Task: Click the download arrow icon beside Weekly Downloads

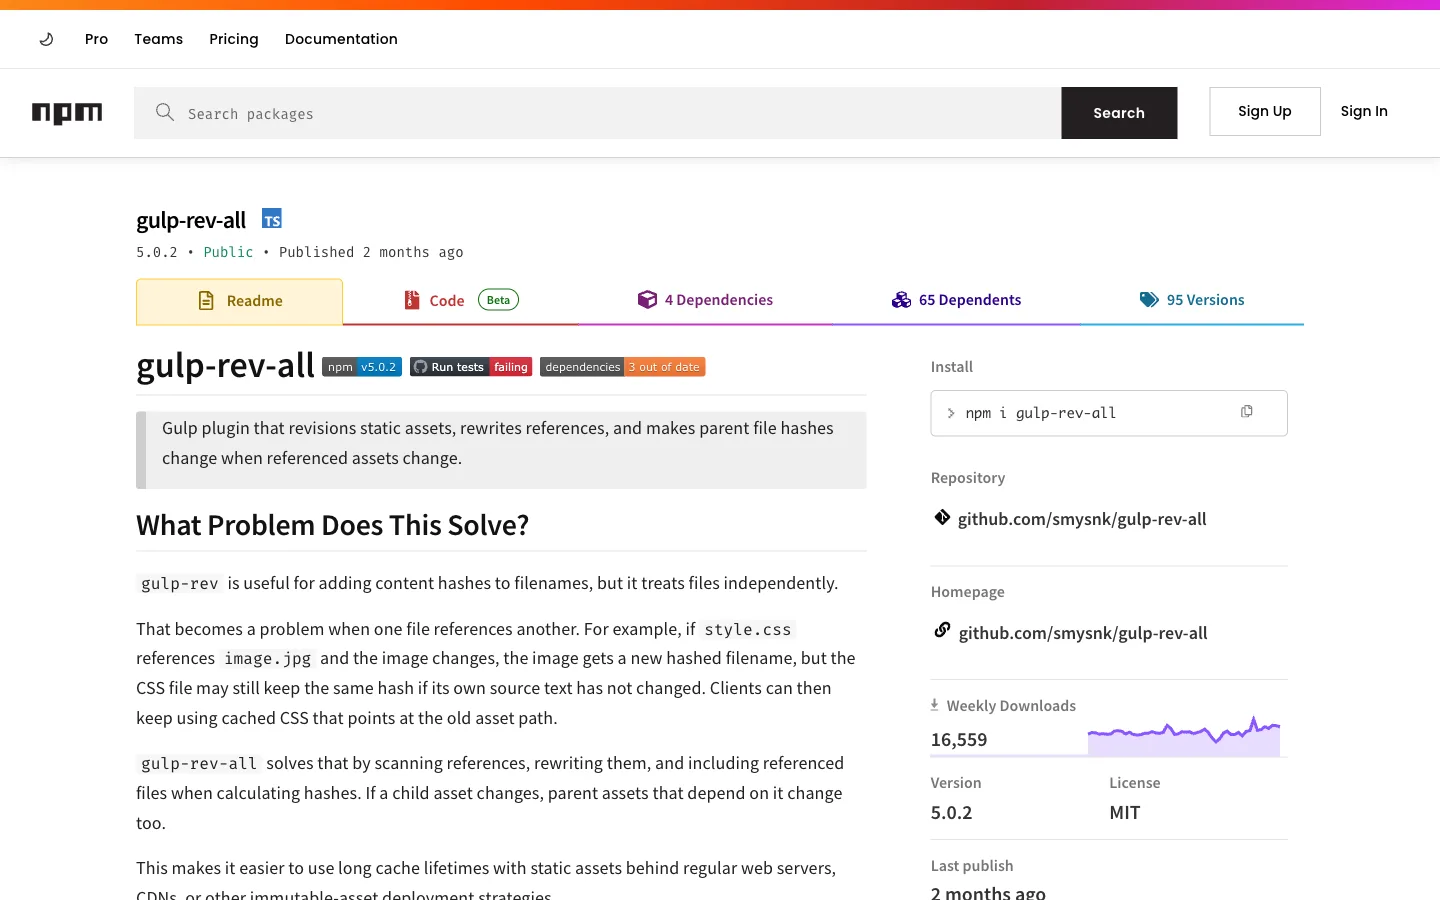Action: pyautogui.click(x=934, y=705)
